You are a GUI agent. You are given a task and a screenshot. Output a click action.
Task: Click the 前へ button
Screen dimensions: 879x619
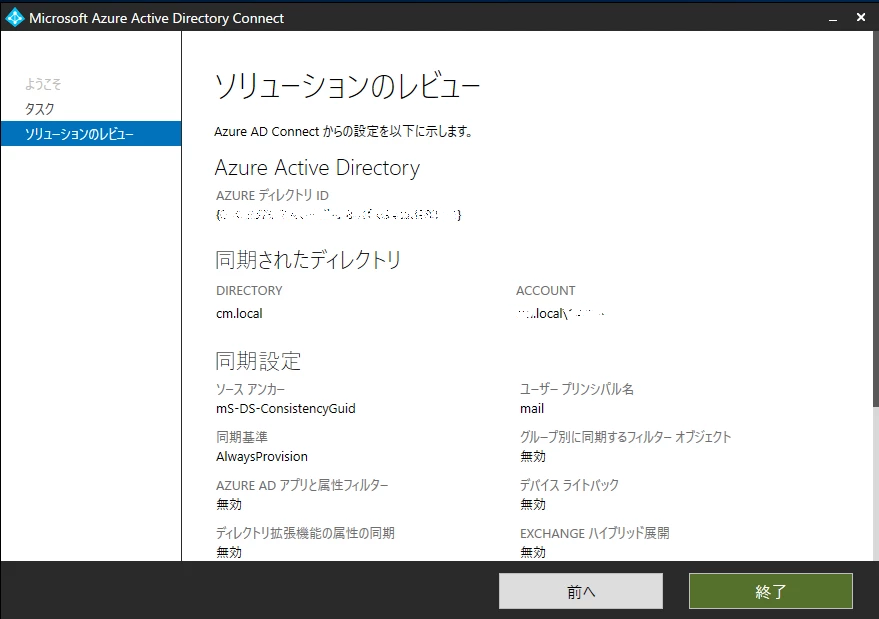pyautogui.click(x=581, y=591)
